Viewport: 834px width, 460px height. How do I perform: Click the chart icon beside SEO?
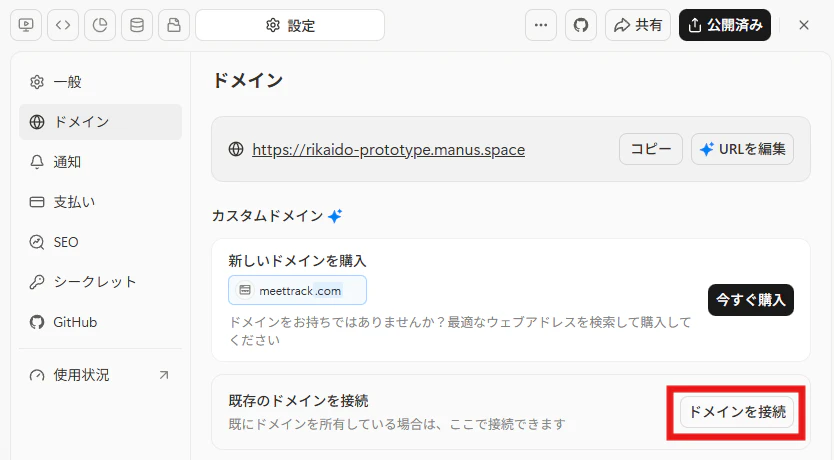37,242
